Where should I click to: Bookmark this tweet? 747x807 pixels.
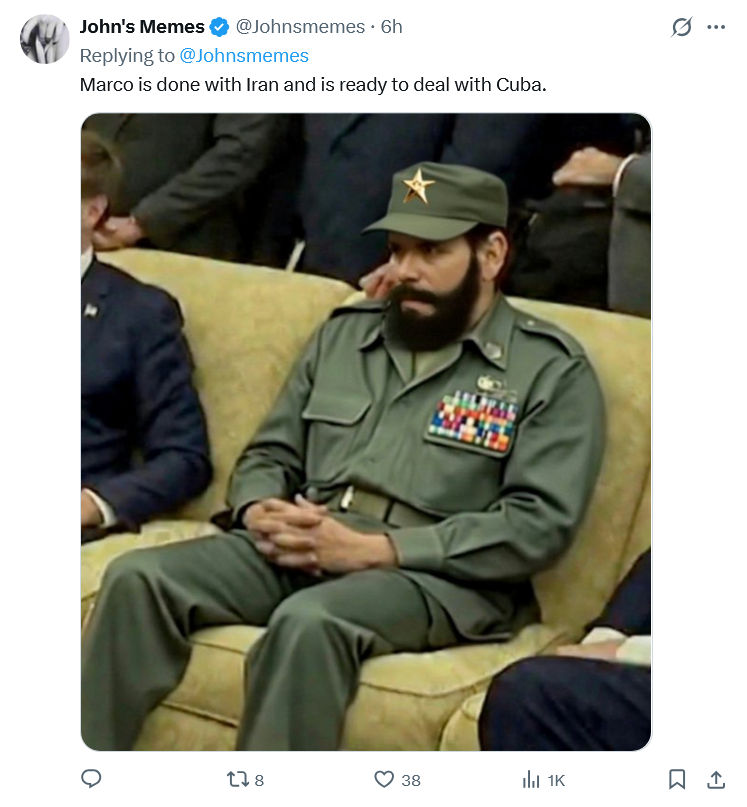coord(677,779)
